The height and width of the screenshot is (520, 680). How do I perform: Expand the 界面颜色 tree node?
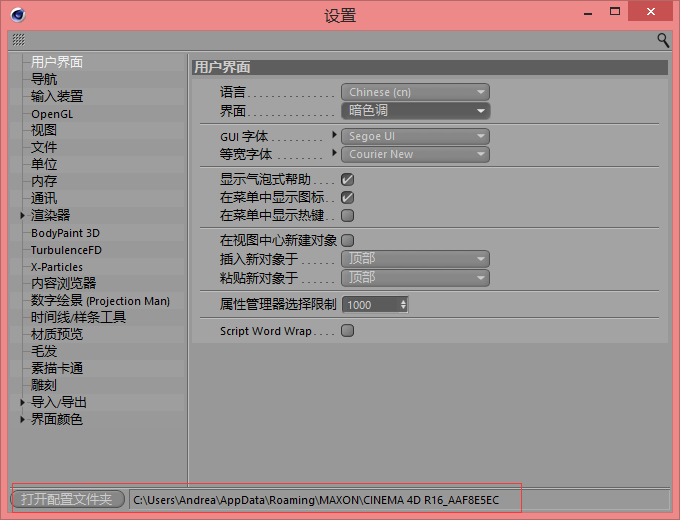[22, 419]
